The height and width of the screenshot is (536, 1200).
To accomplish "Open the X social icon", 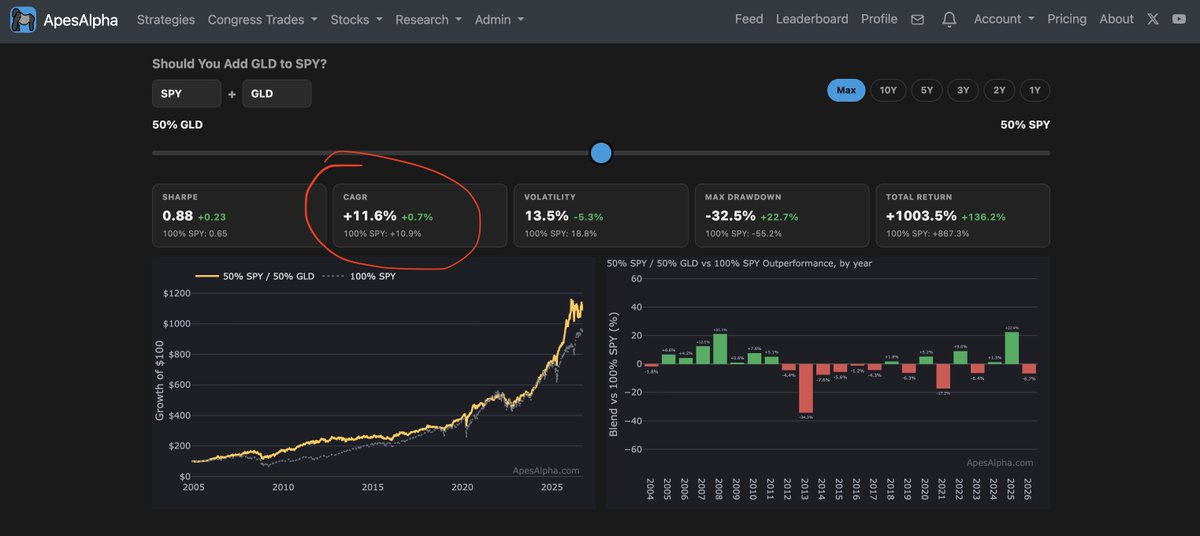I will [1155, 19].
